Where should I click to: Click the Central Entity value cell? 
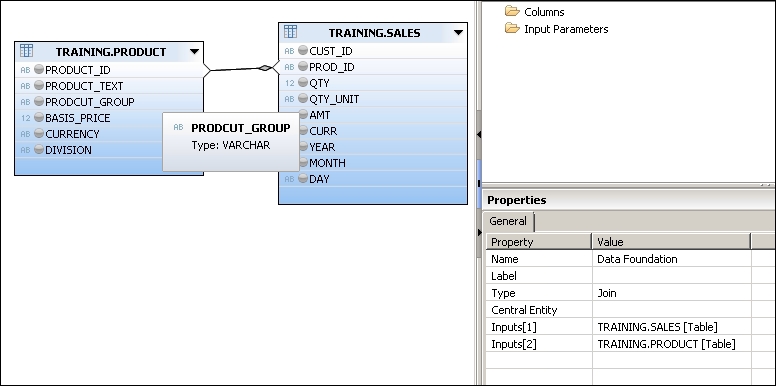pyautogui.click(x=671, y=310)
